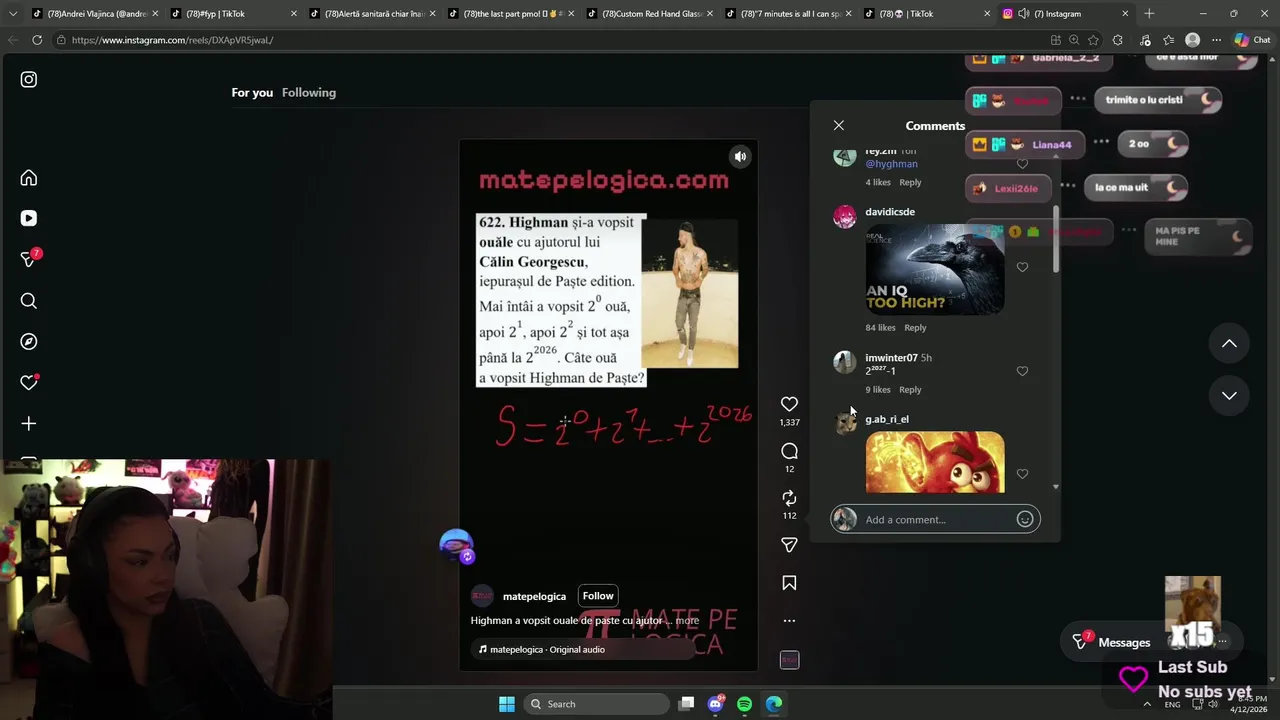Go to the next reel with the down arrow

pos(1229,396)
